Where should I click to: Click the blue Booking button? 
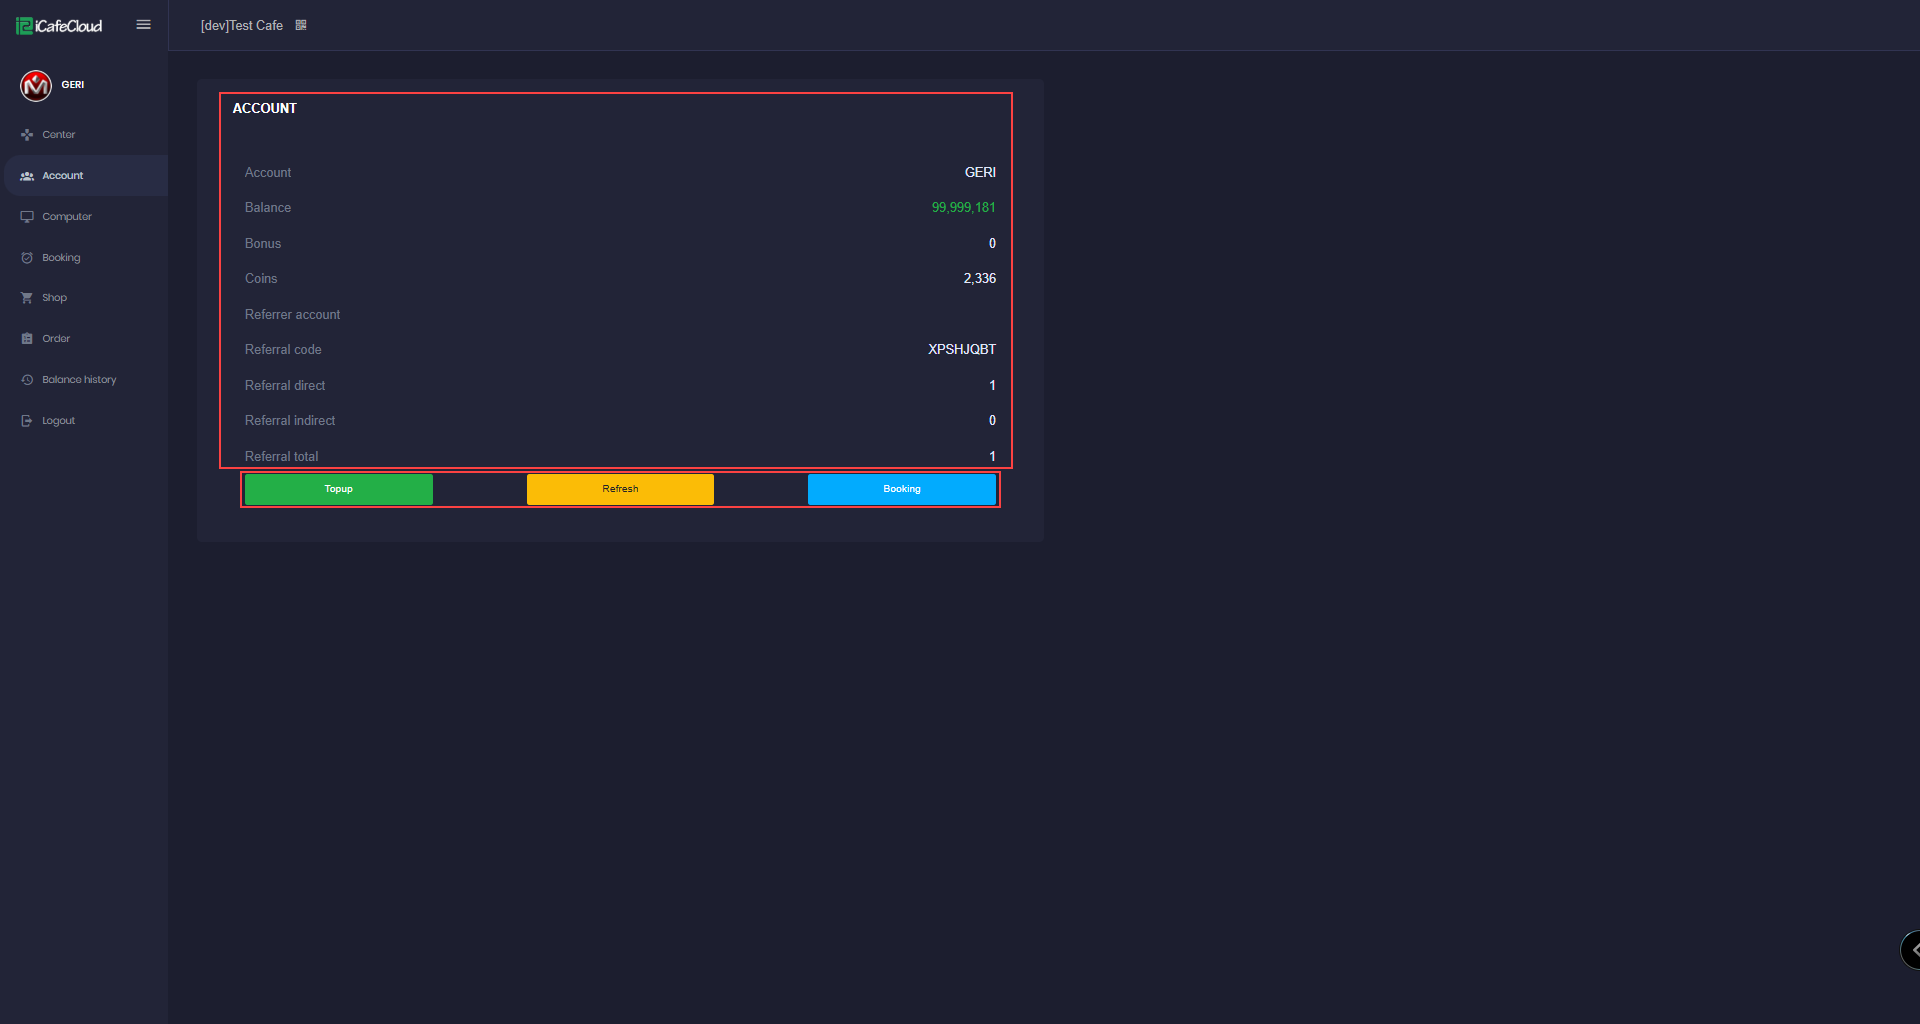coord(902,489)
